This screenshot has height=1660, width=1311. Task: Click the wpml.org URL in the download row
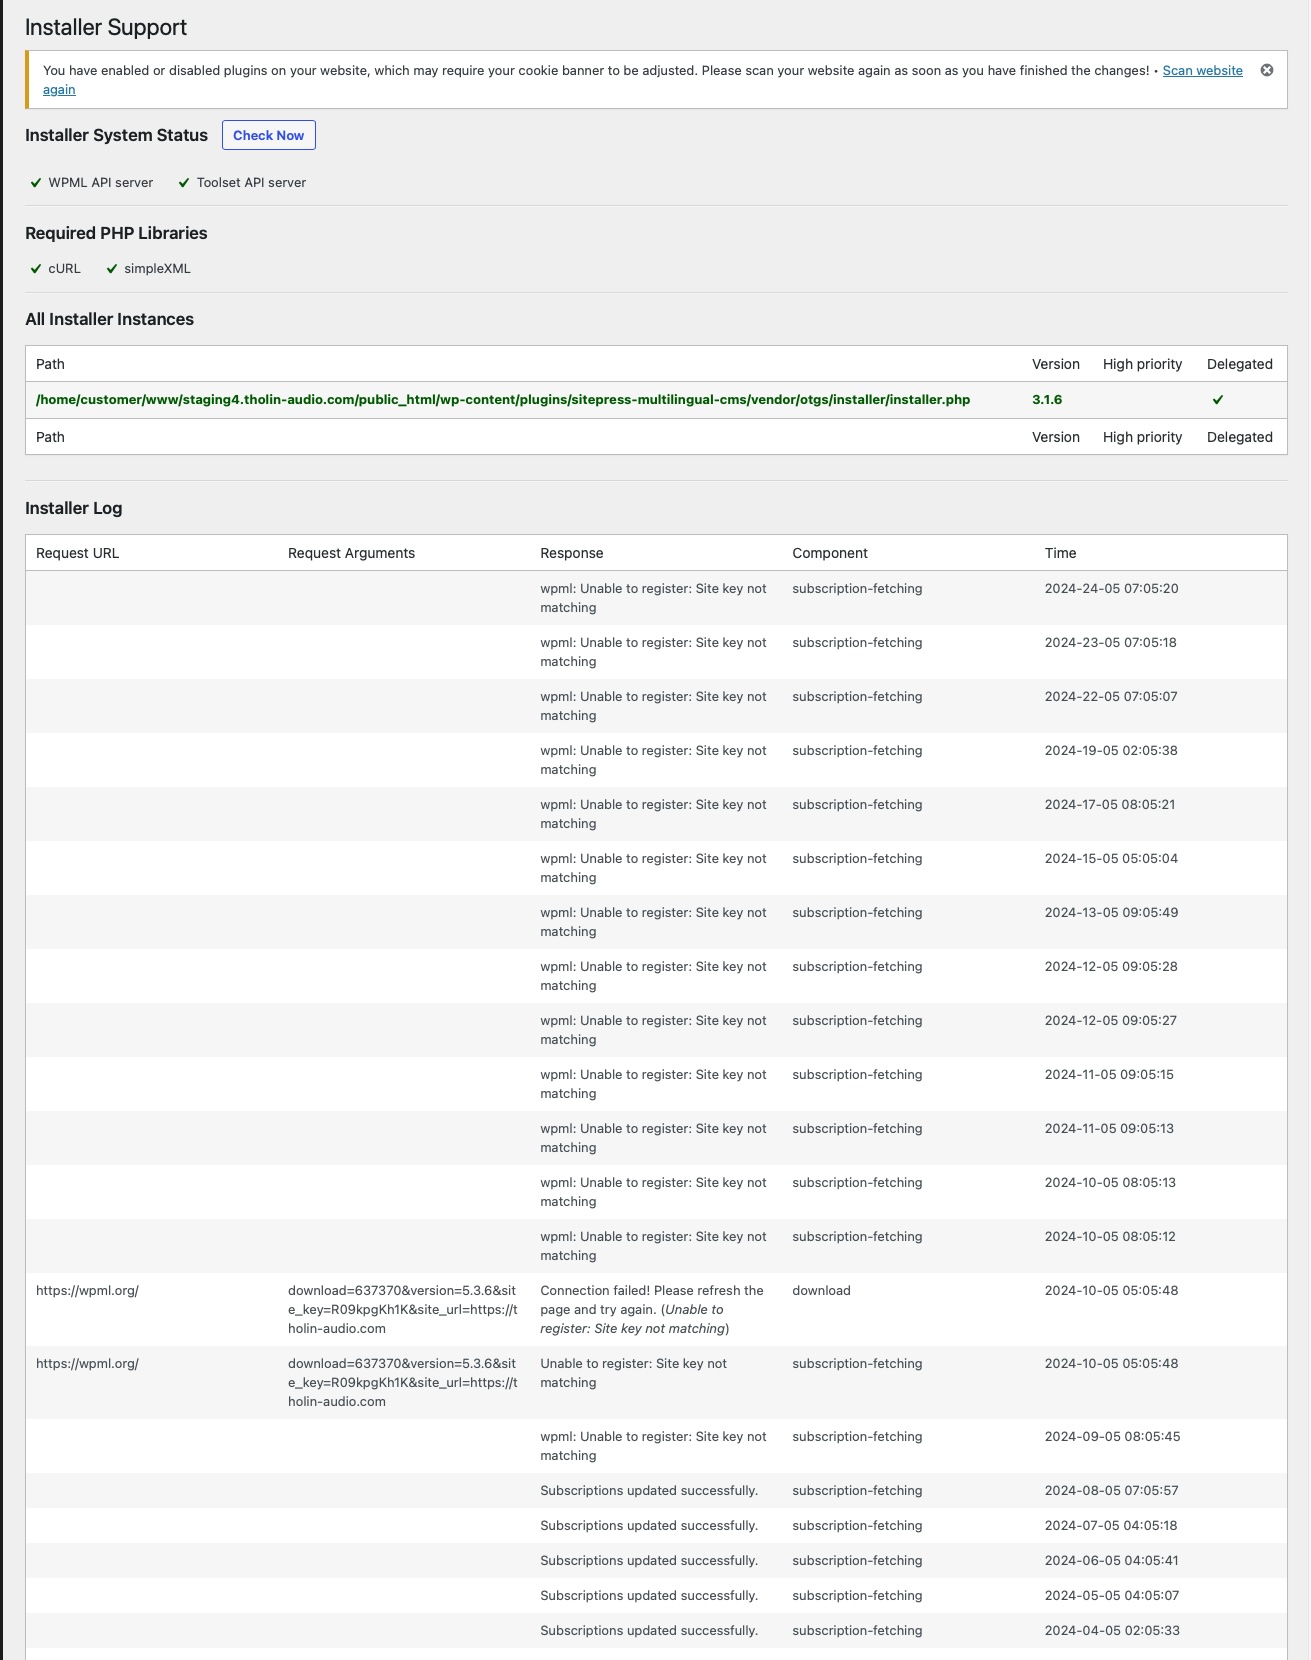coord(87,1291)
